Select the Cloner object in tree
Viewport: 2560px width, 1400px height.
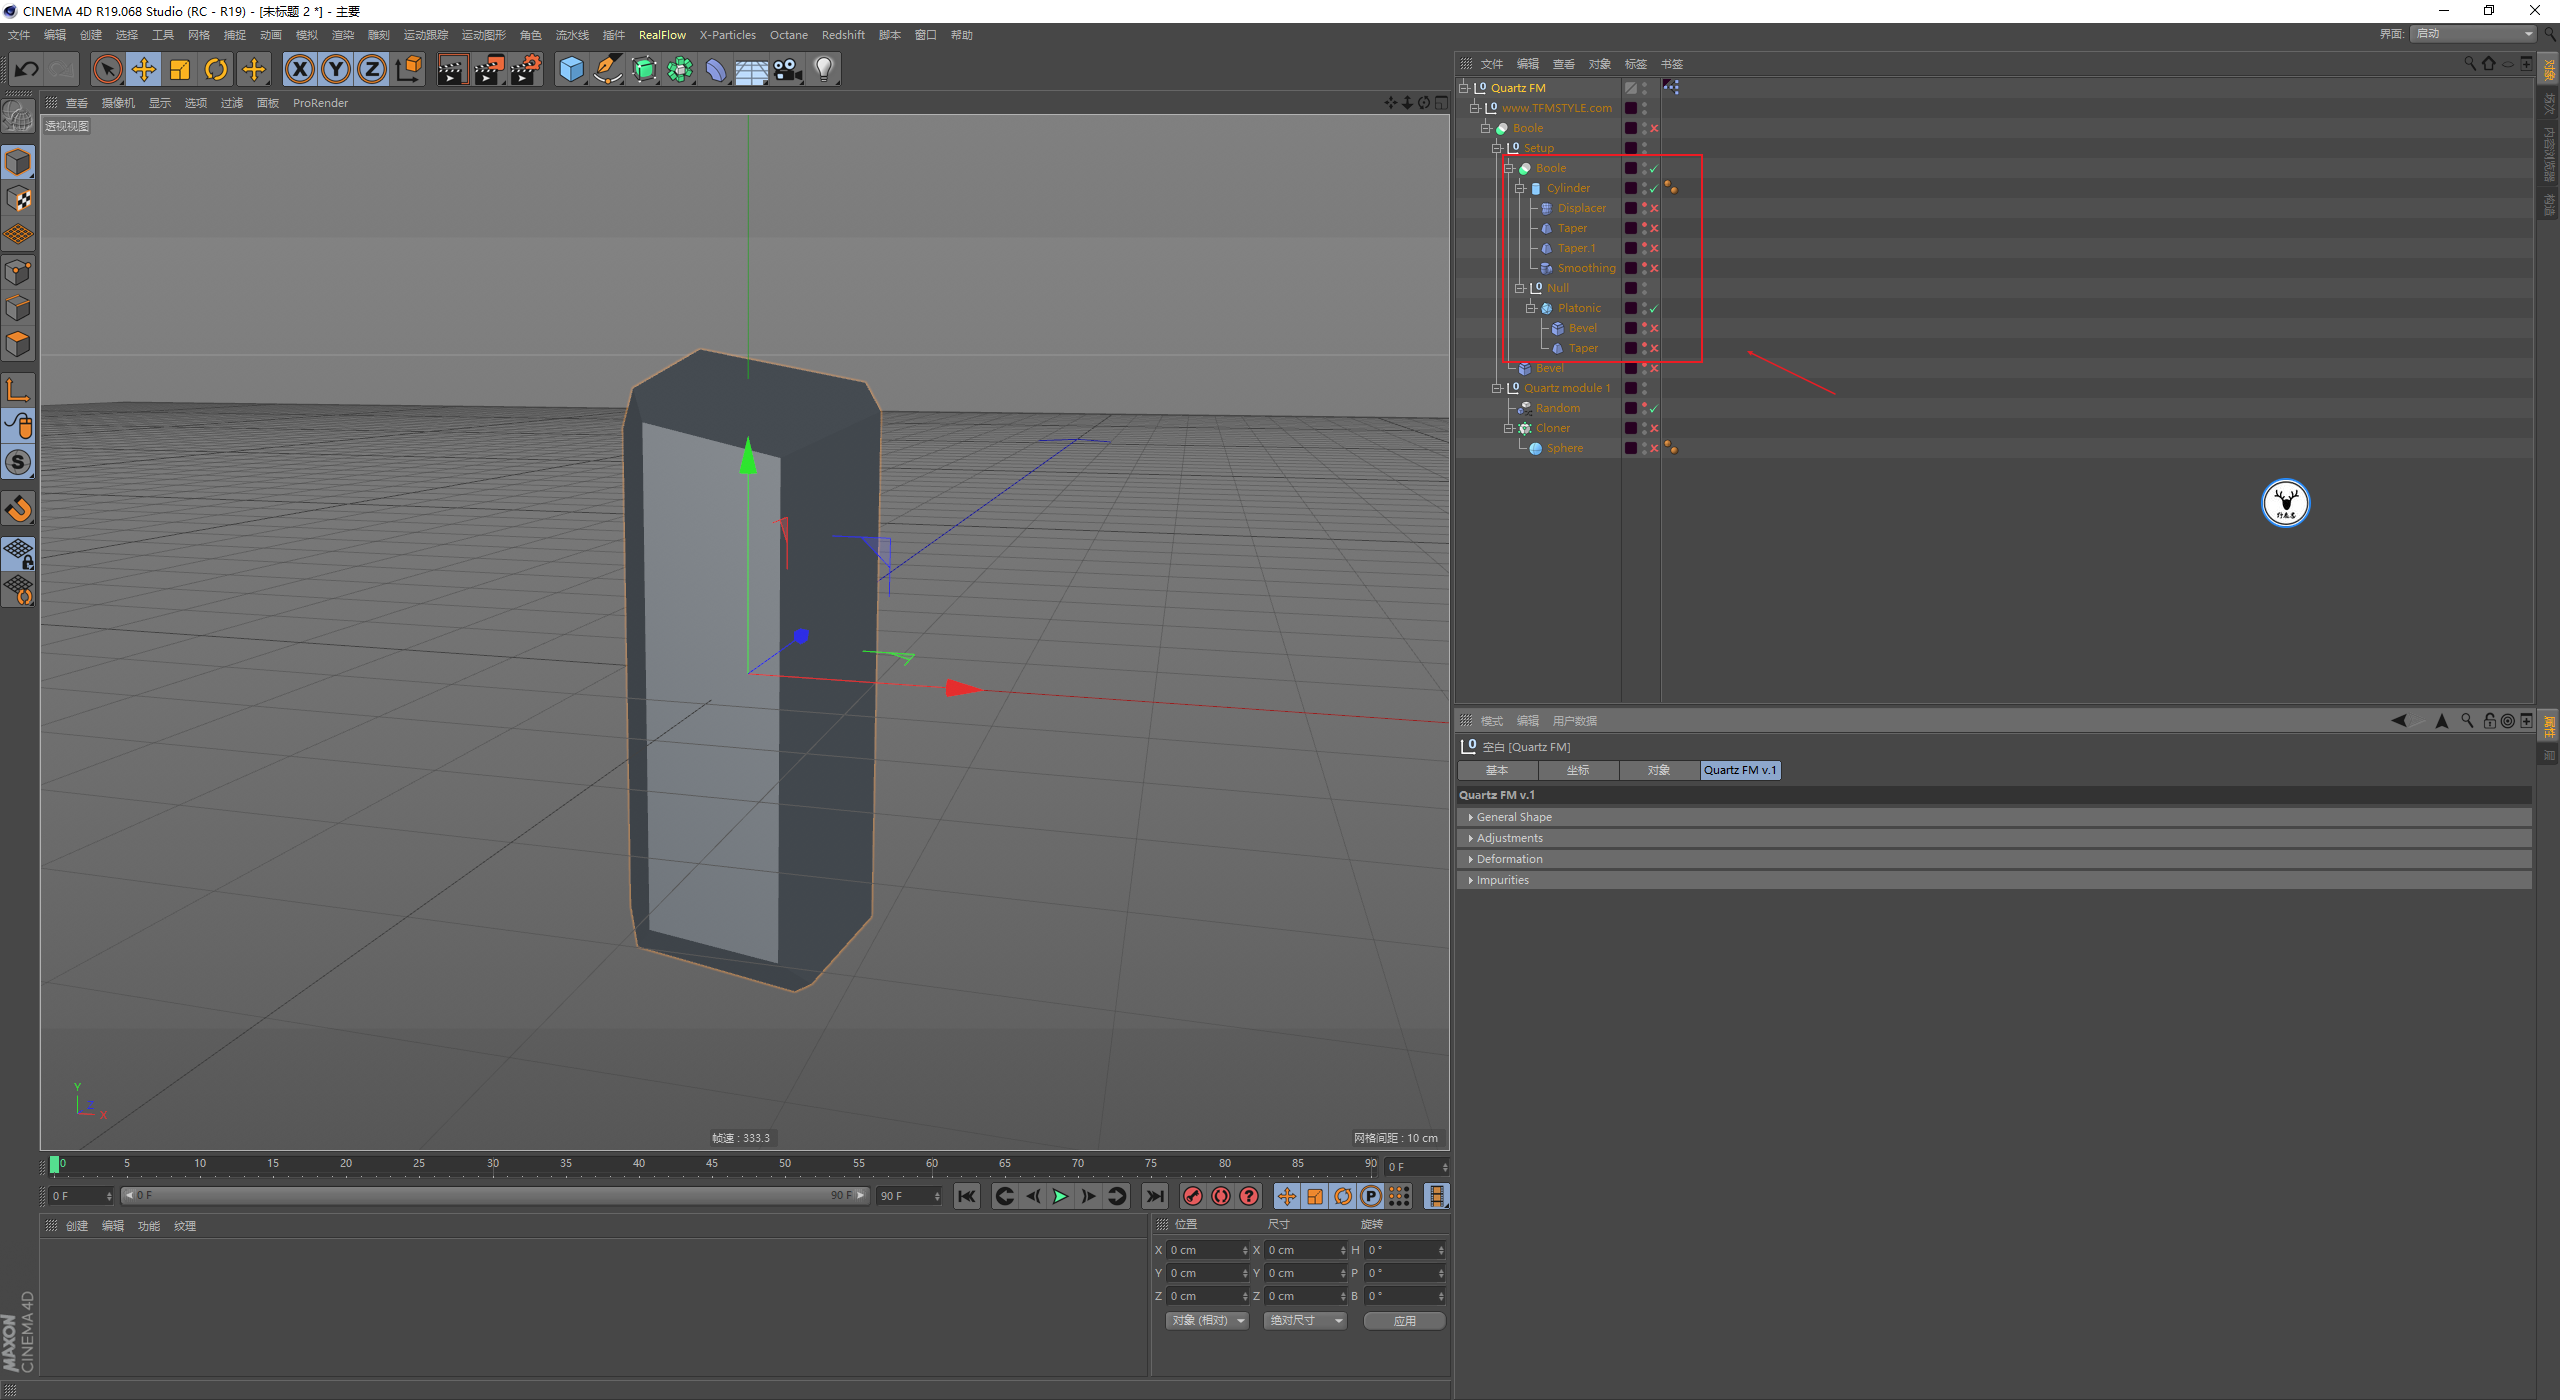click(x=1552, y=428)
